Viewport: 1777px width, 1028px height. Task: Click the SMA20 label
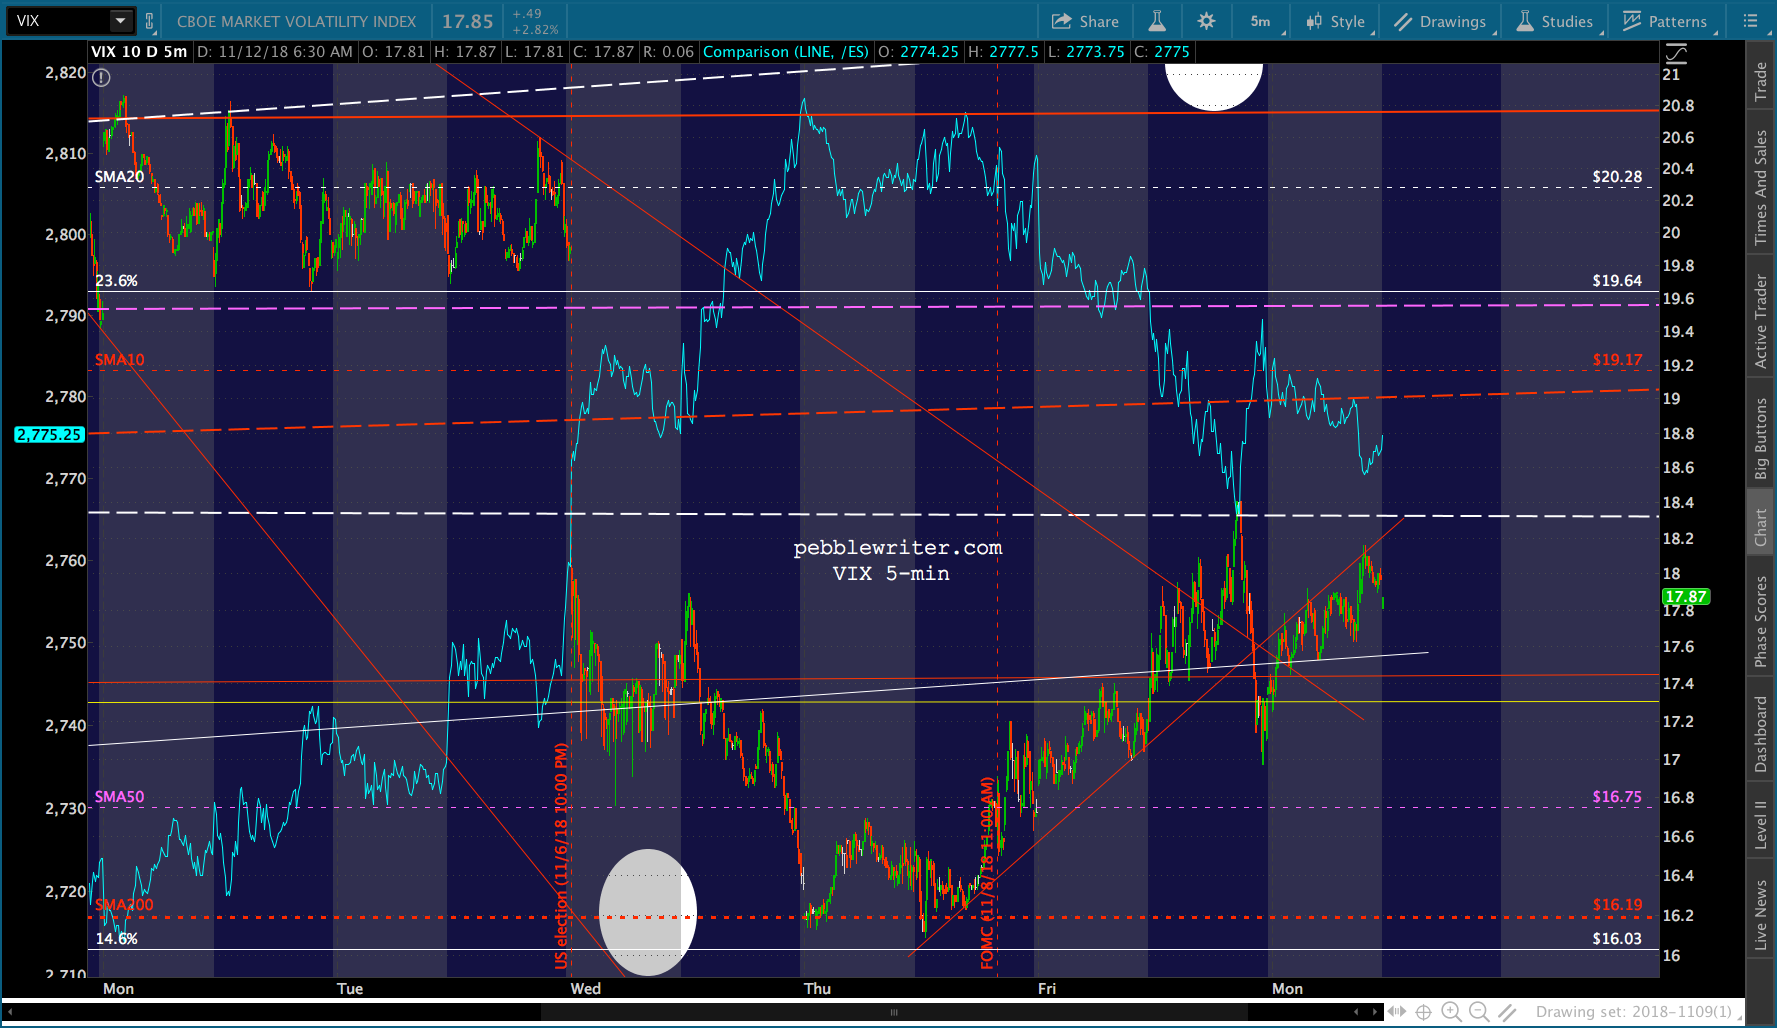pyautogui.click(x=119, y=177)
